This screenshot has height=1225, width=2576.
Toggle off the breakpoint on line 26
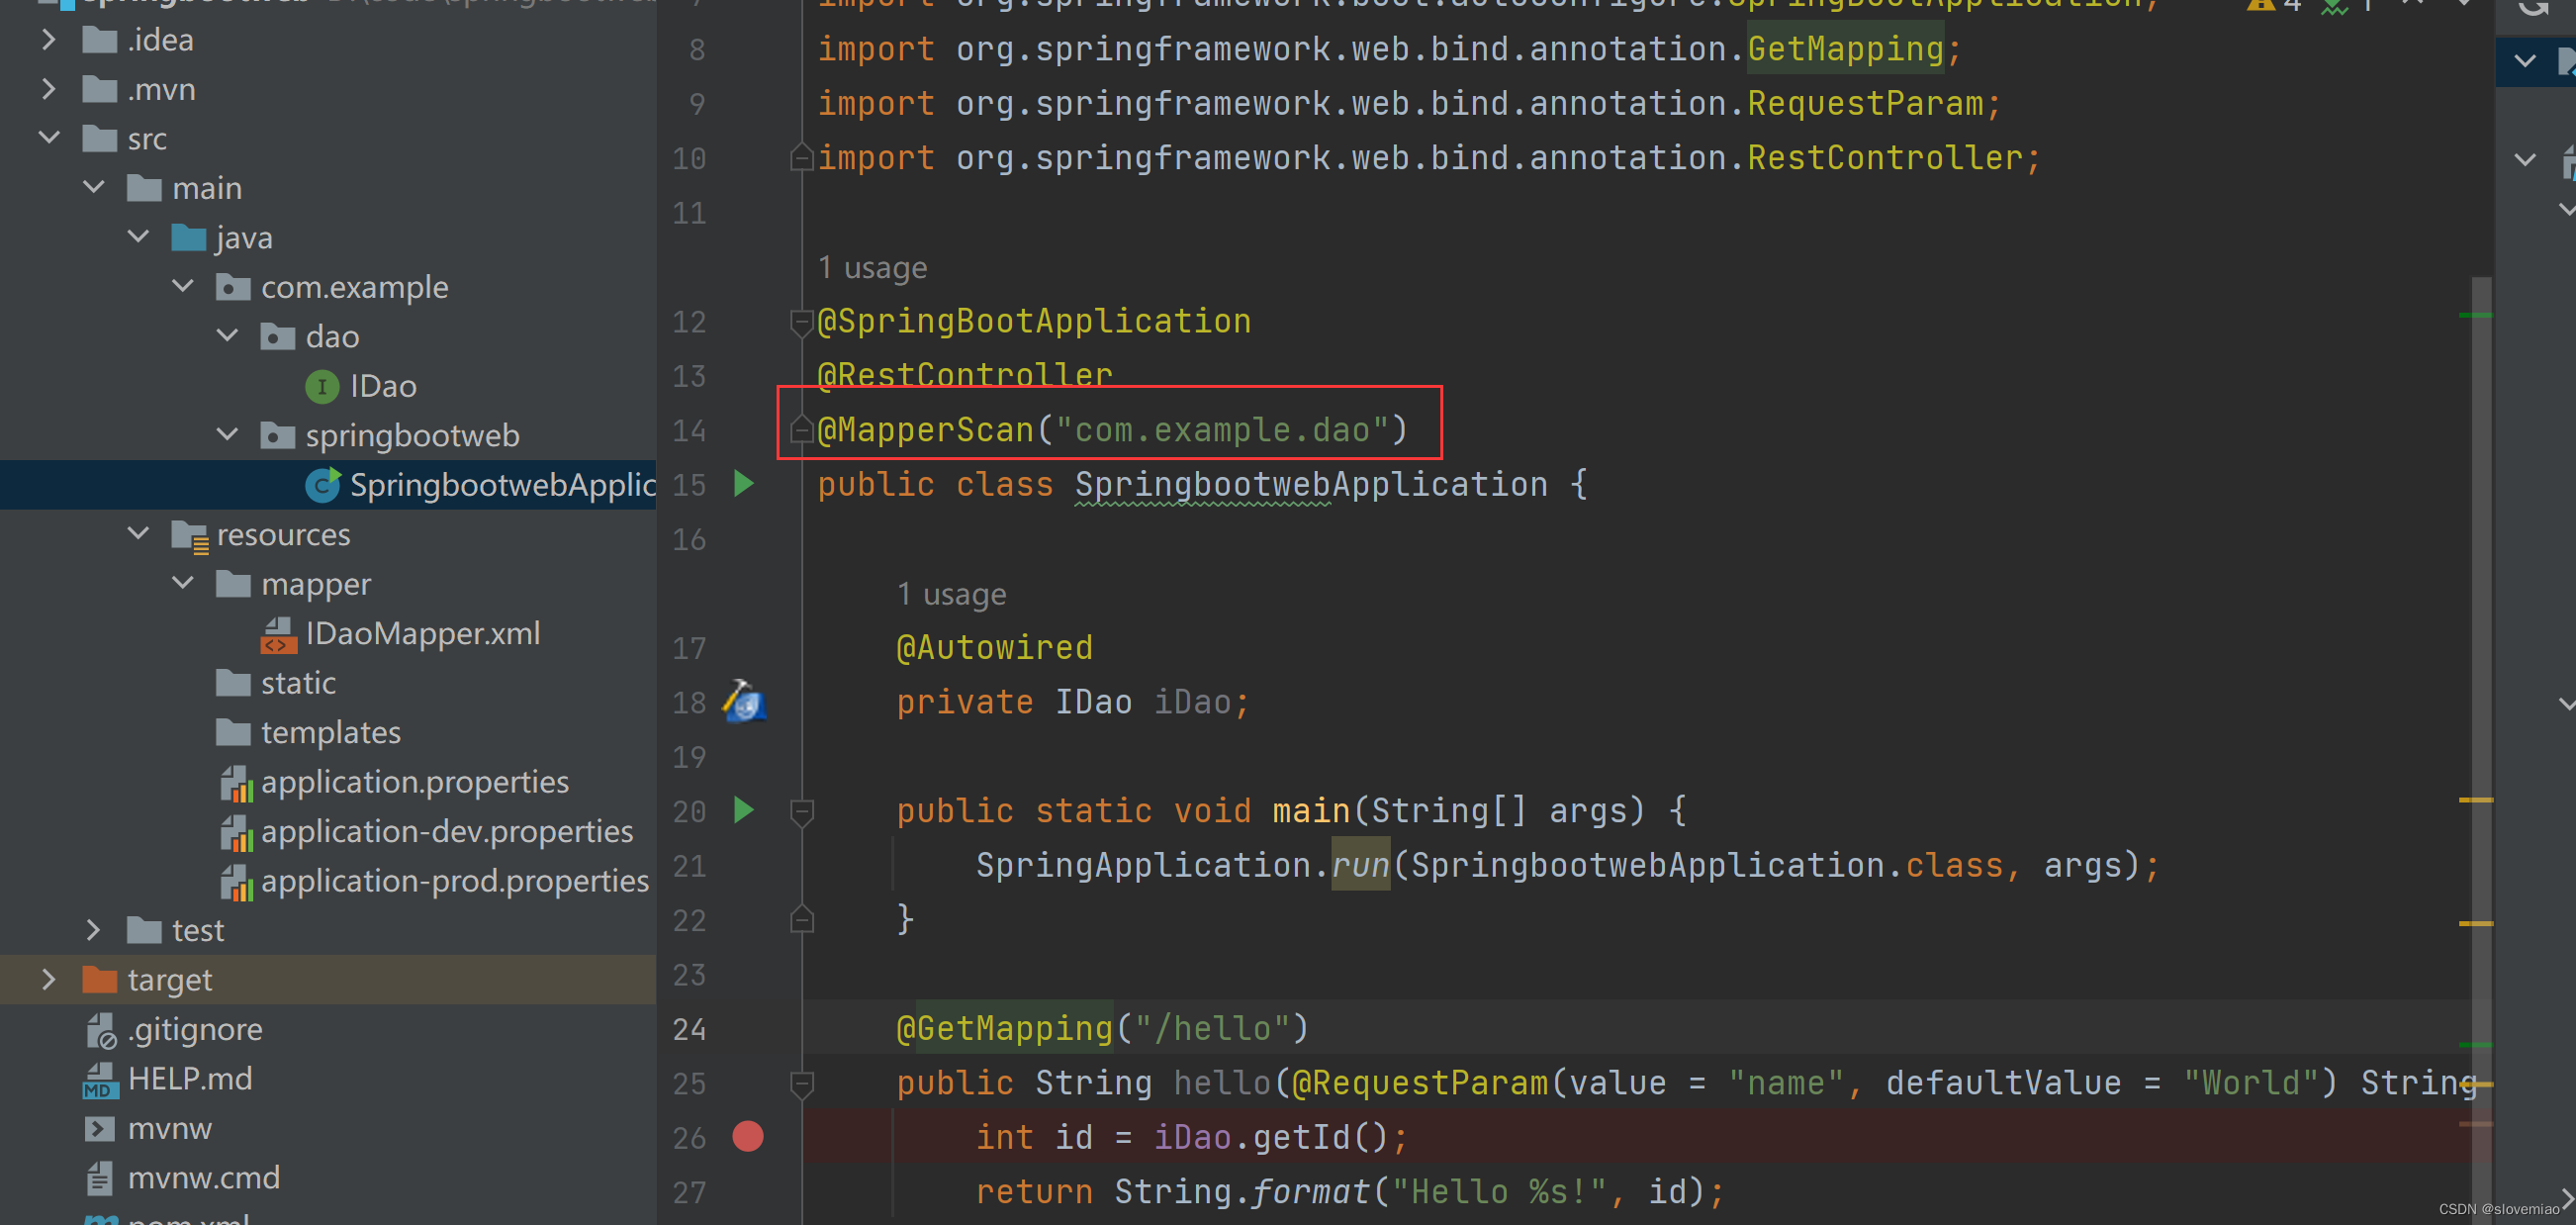(747, 1137)
